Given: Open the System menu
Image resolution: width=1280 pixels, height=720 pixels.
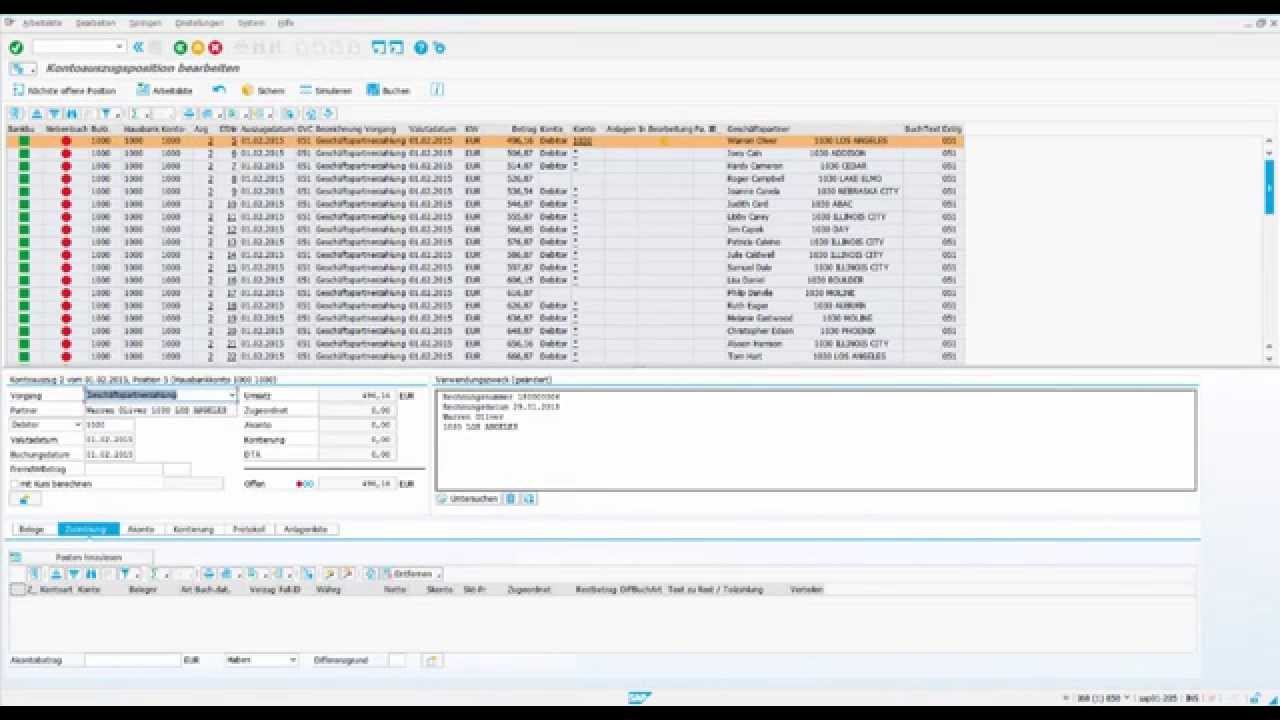Looking at the screenshot, I should (251, 22).
